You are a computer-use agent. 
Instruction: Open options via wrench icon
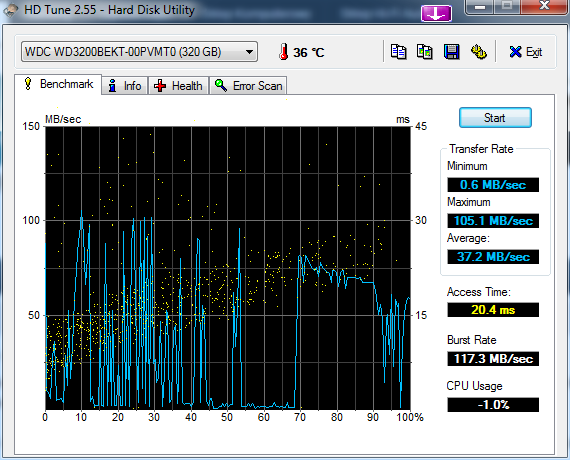pos(479,52)
